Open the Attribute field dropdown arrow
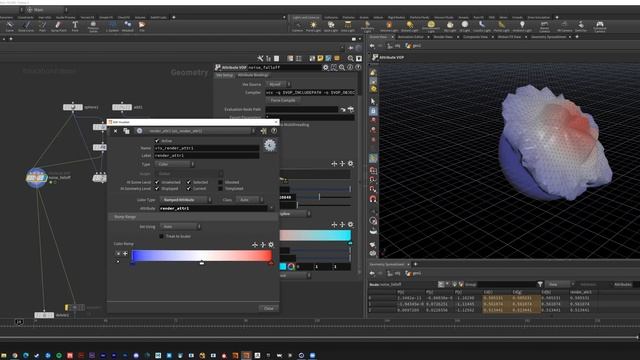 [271, 208]
